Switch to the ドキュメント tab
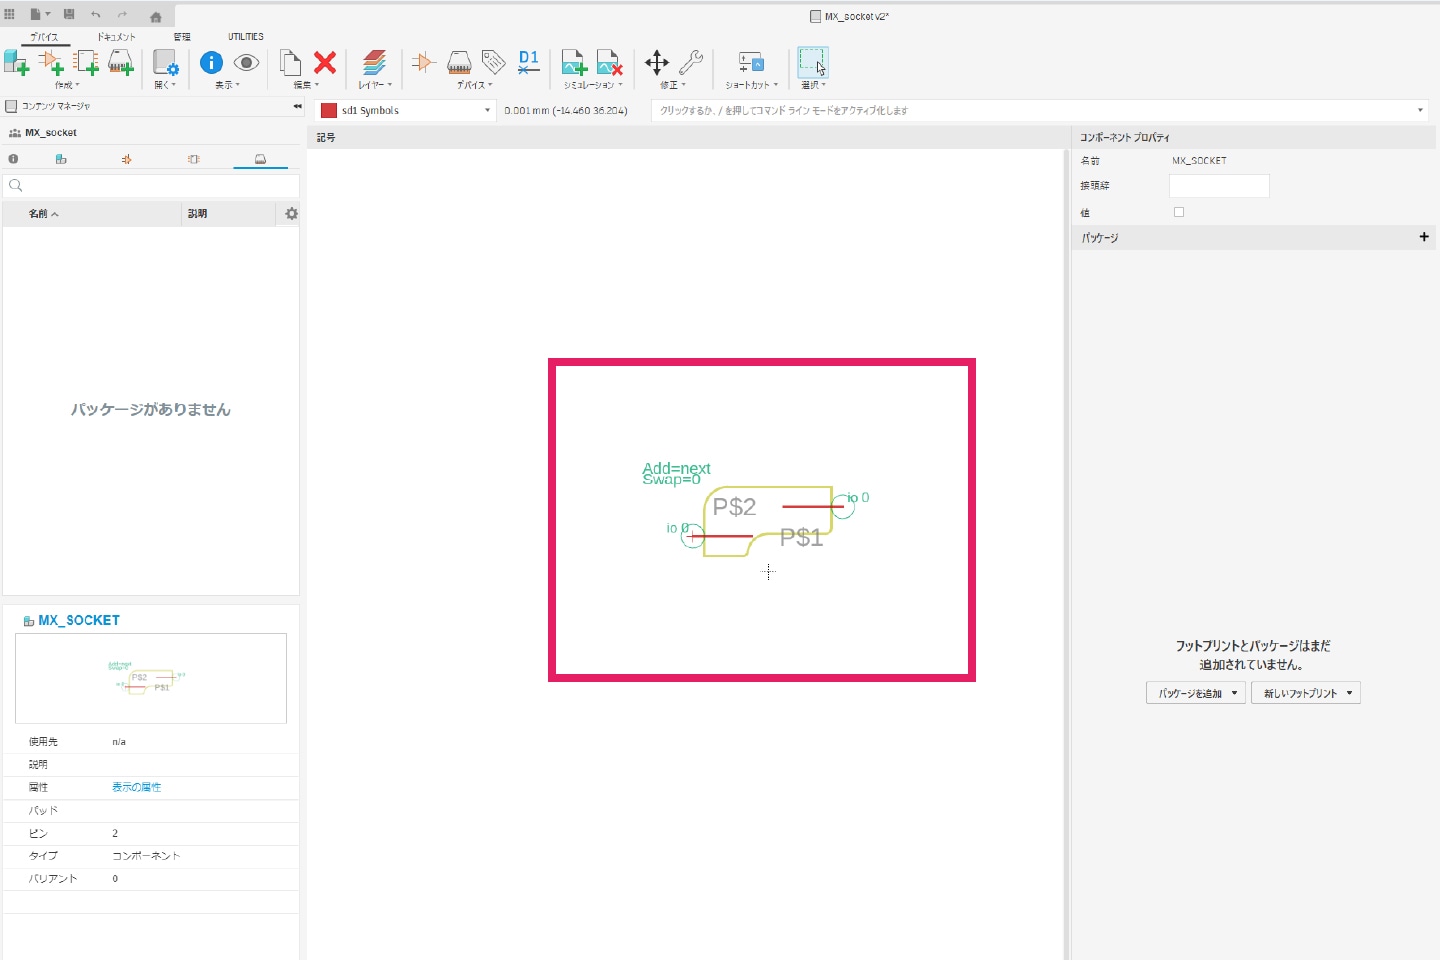The width and height of the screenshot is (1440, 960). click(116, 37)
